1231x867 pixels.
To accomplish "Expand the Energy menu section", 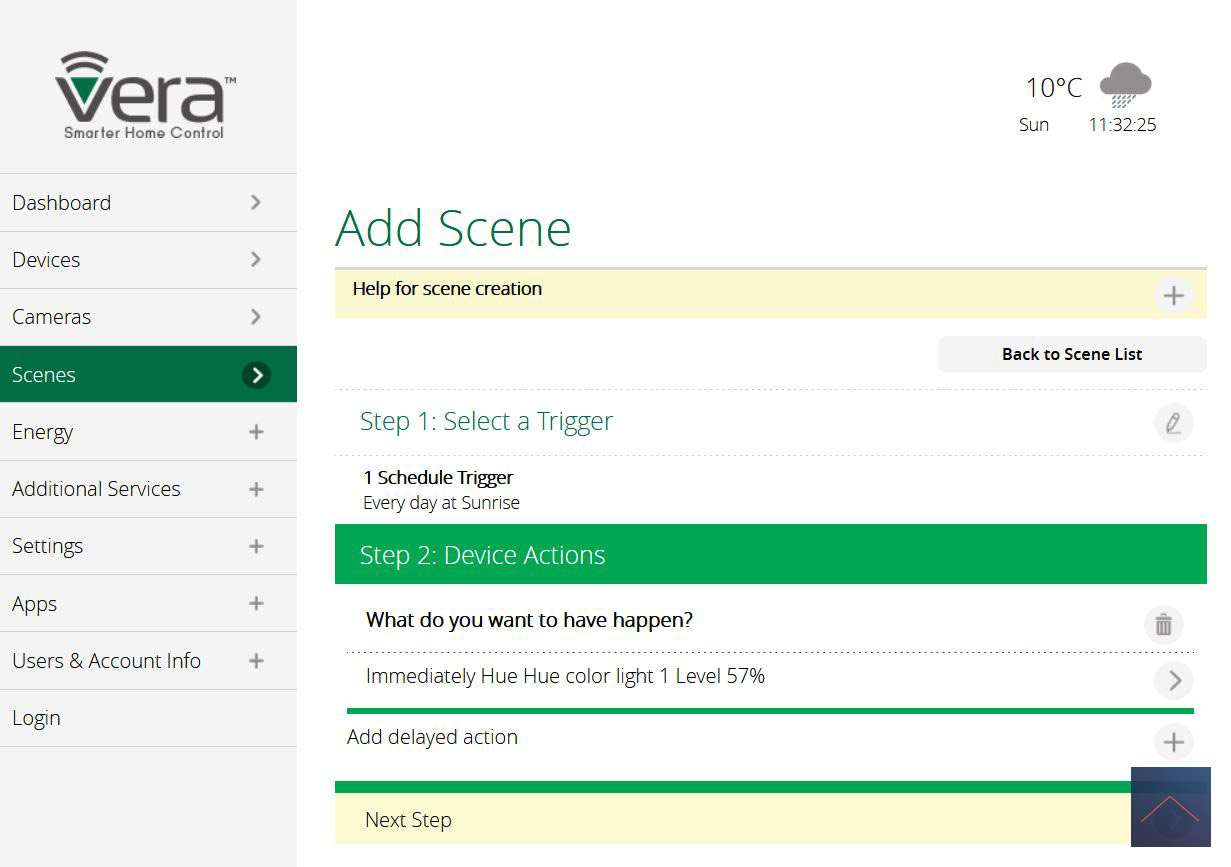I will pyautogui.click(x=256, y=432).
